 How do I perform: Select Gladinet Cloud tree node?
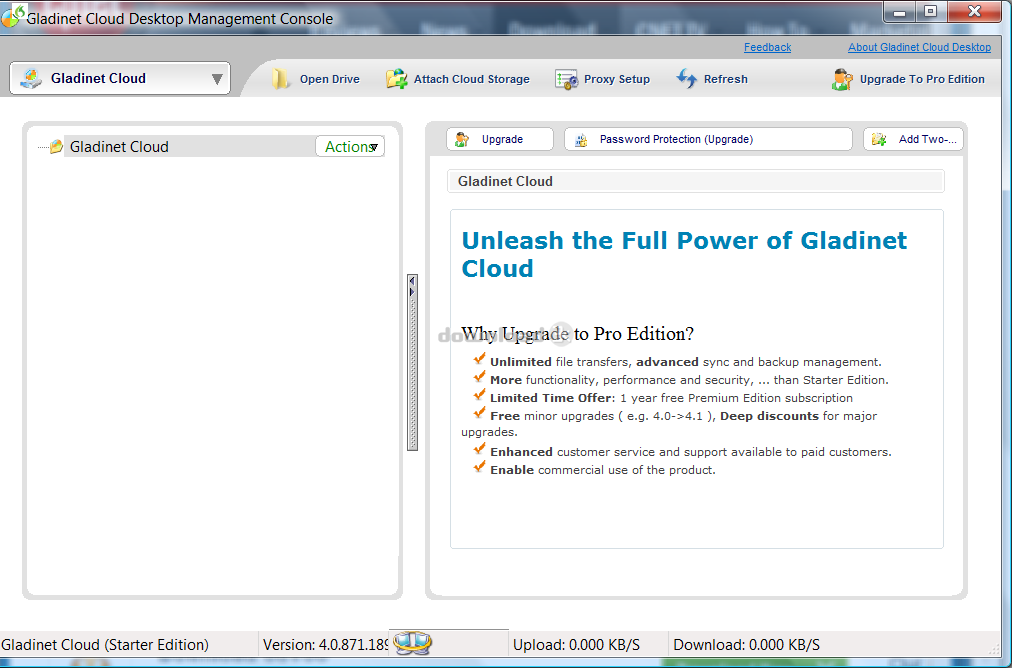(x=119, y=147)
